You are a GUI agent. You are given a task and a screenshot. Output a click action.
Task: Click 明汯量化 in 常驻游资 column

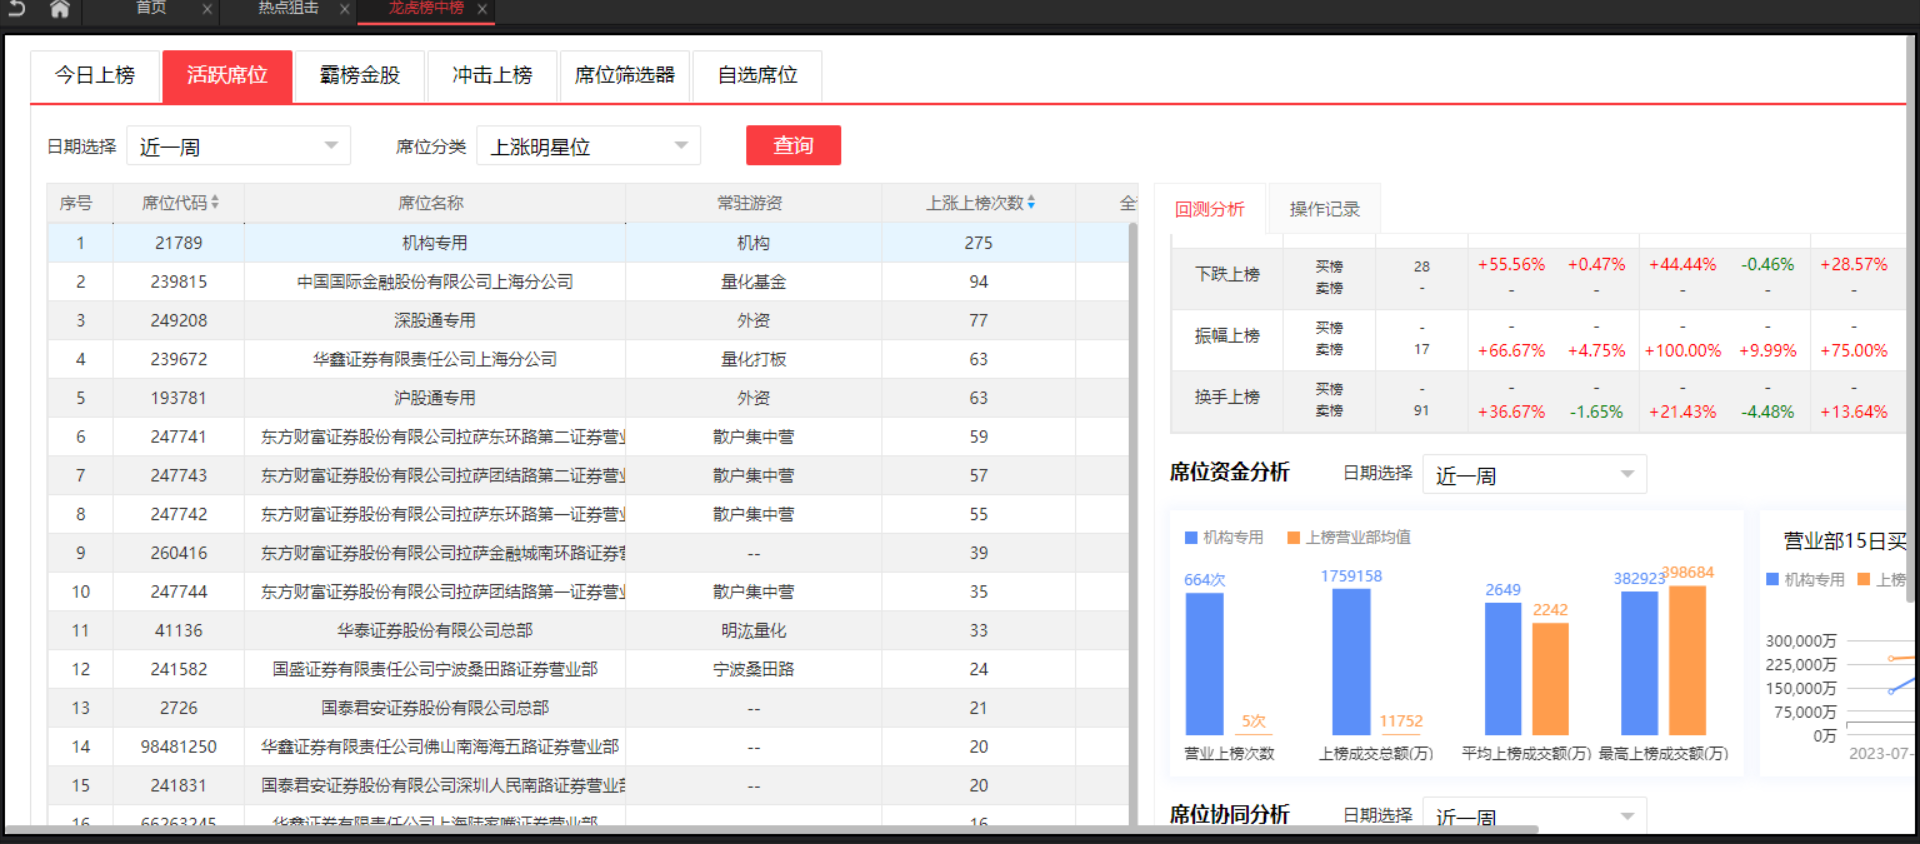754,631
